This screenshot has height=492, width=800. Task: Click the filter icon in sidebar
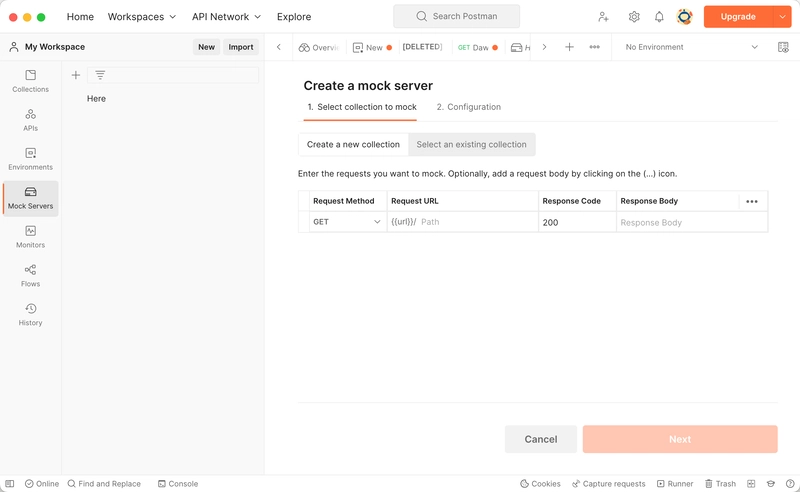click(100, 75)
